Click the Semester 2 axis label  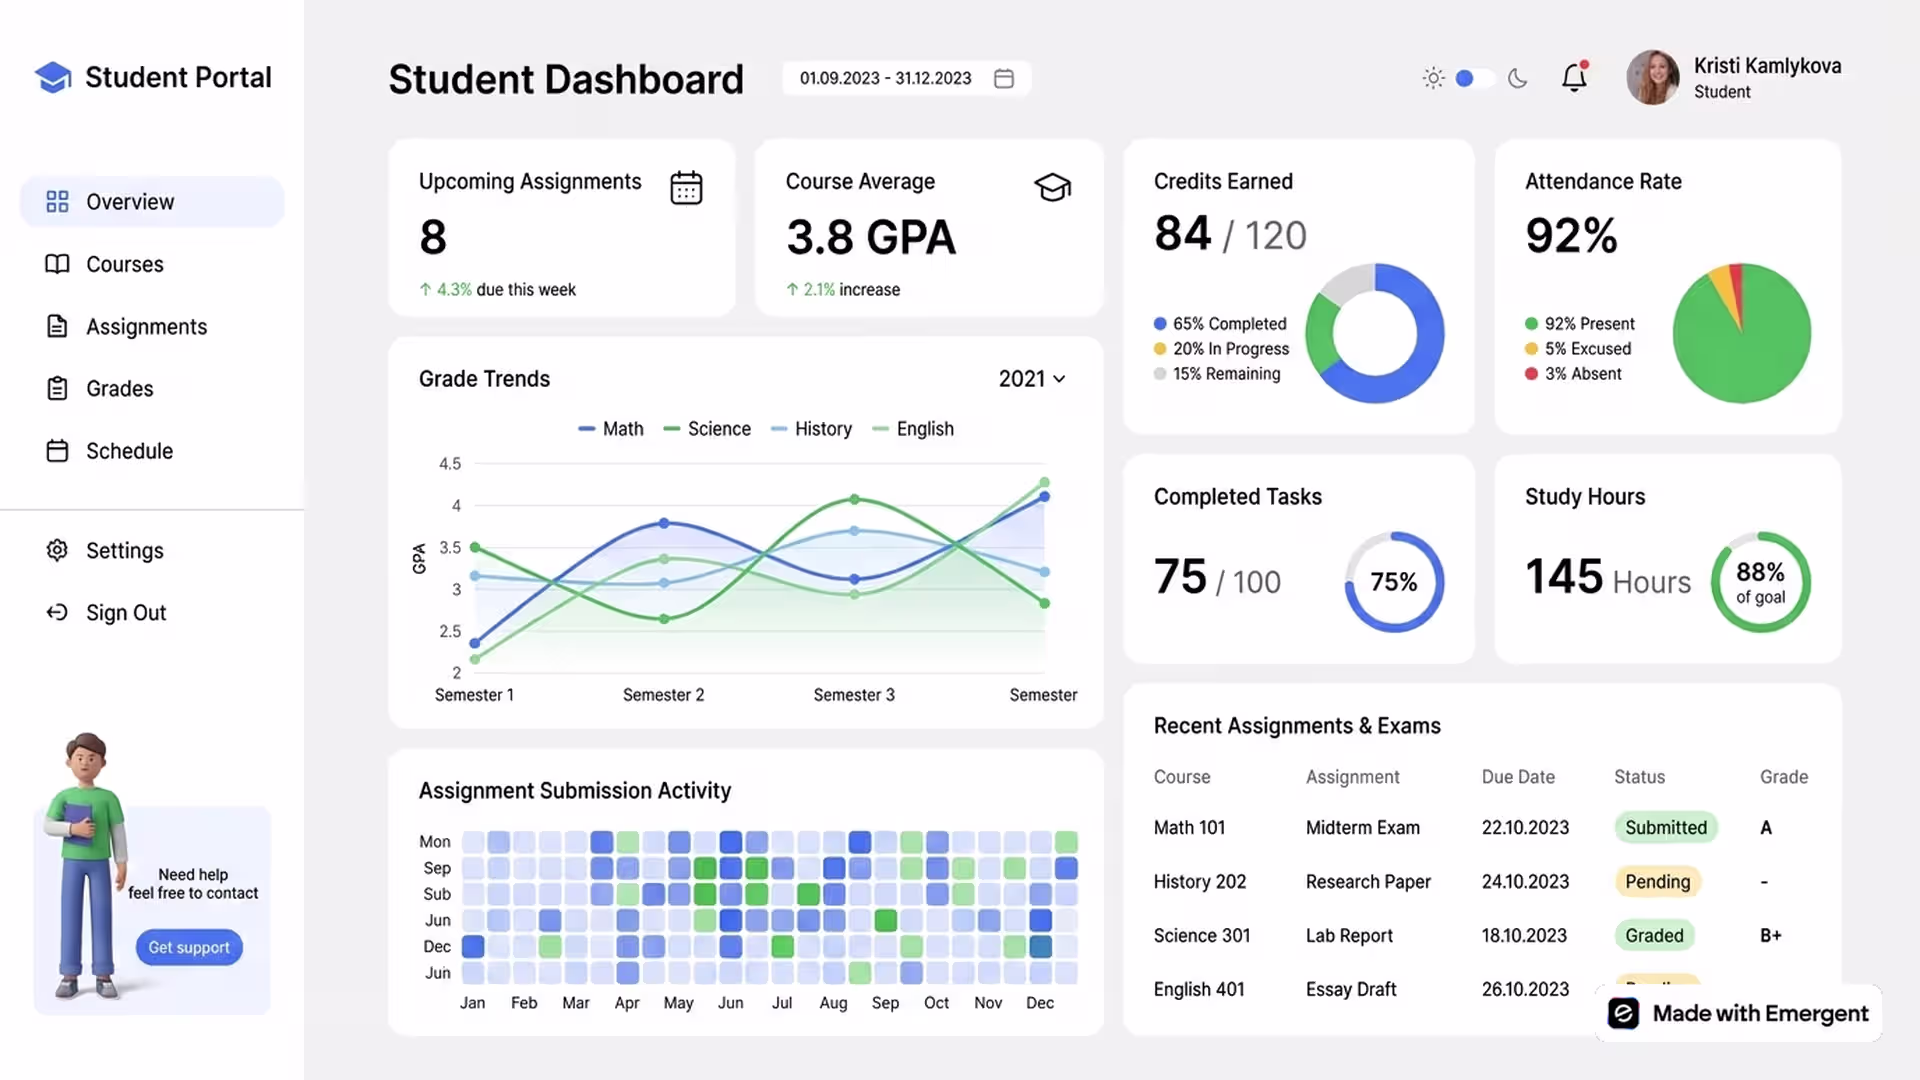[x=663, y=695]
